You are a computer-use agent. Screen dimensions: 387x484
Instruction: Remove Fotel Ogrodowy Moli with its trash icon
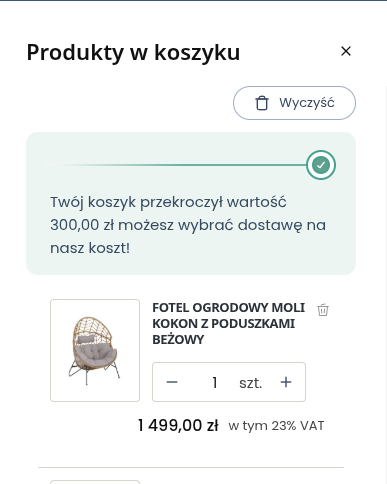click(323, 310)
